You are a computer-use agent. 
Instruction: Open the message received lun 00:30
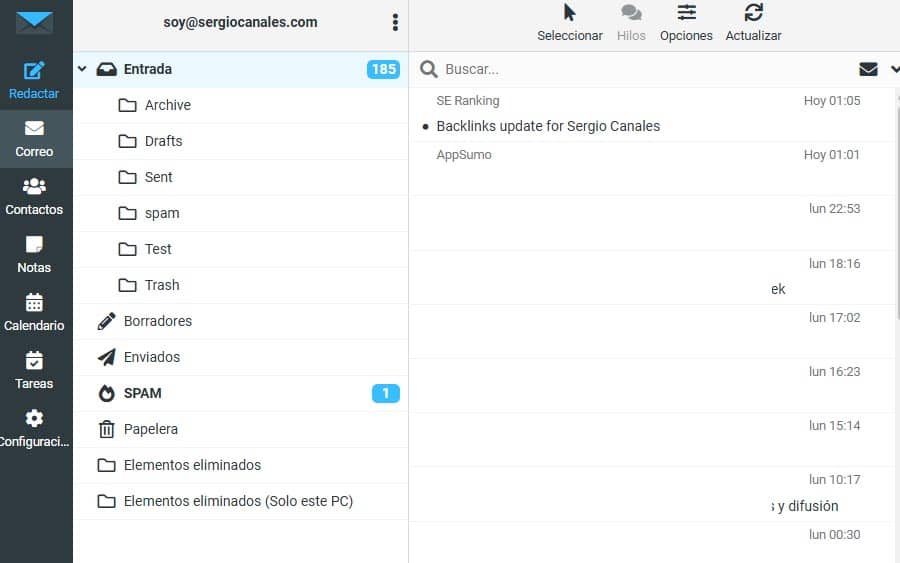(651, 543)
